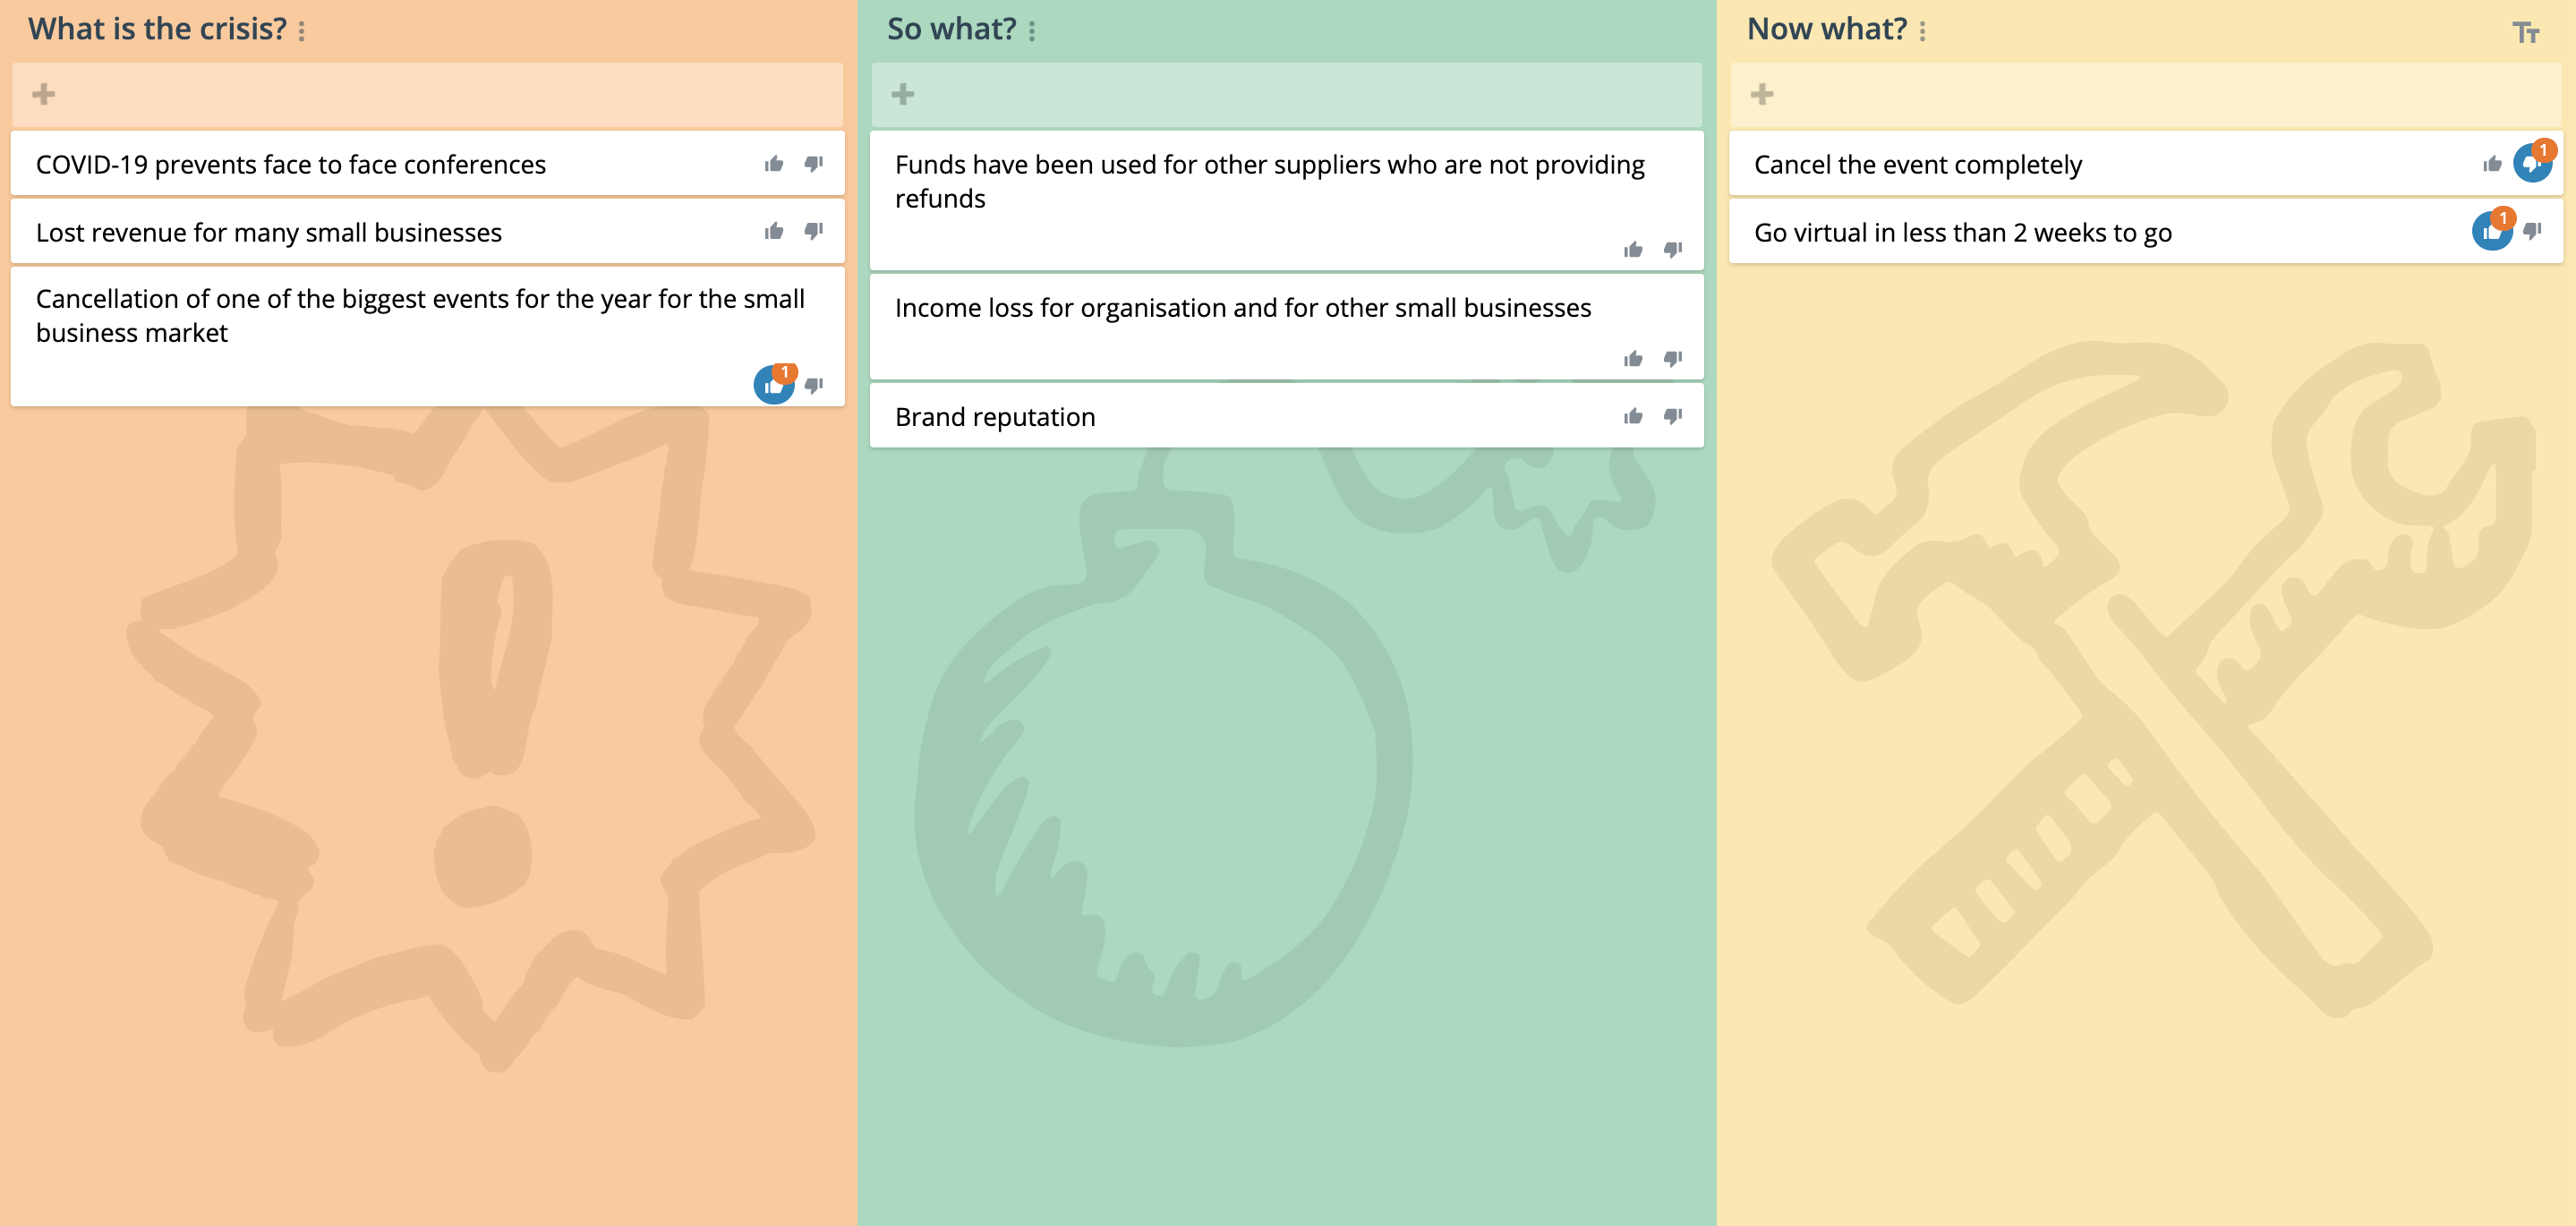Upvote 'Funds have been used' card
This screenshot has width=2576, height=1226.
pyautogui.click(x=1632, y=249)
